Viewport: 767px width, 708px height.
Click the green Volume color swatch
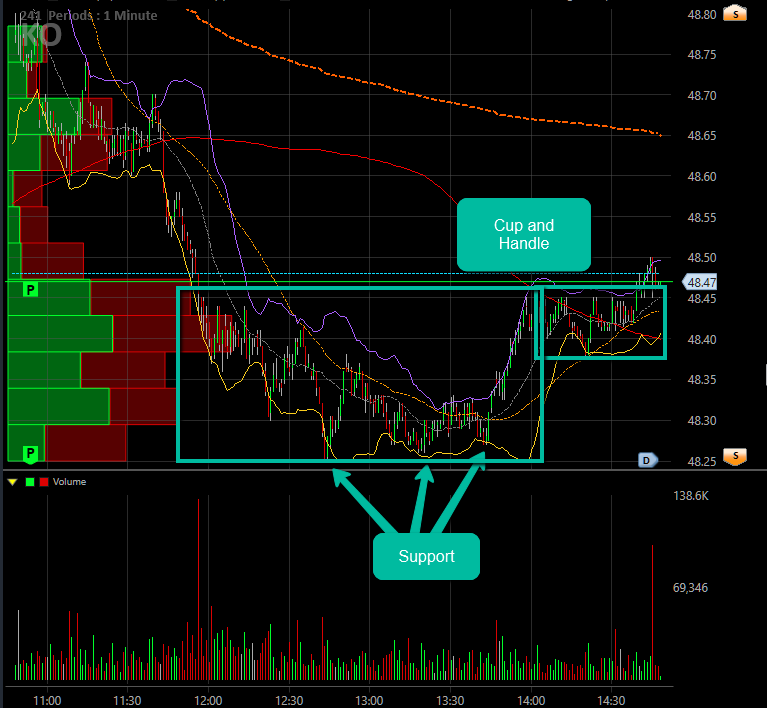[30, 482]
